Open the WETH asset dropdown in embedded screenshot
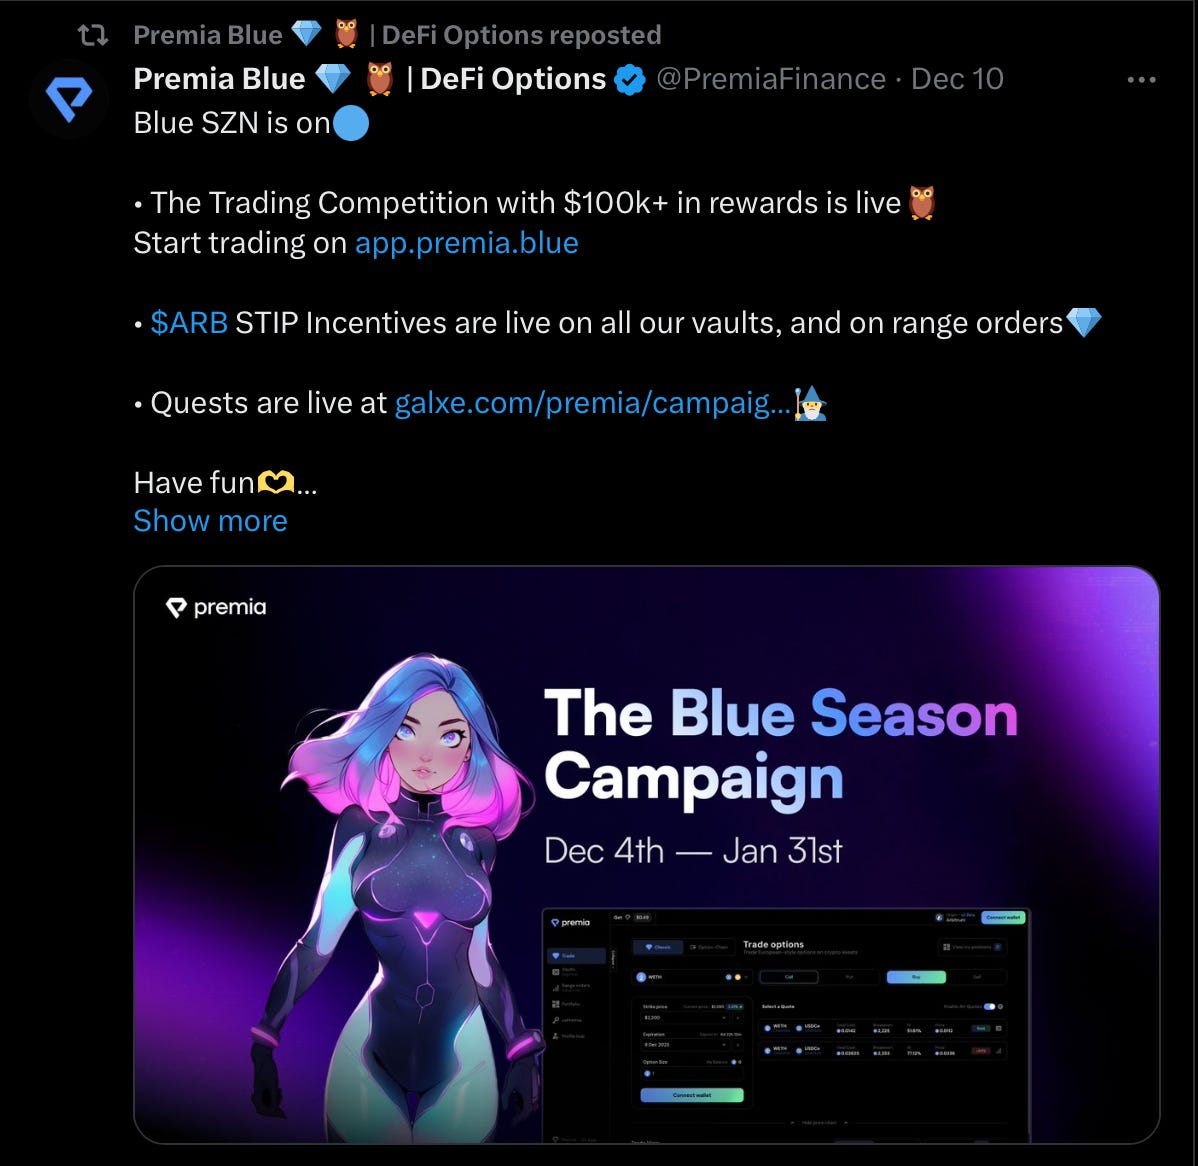1198x1166 pixels. coord(692,977)
